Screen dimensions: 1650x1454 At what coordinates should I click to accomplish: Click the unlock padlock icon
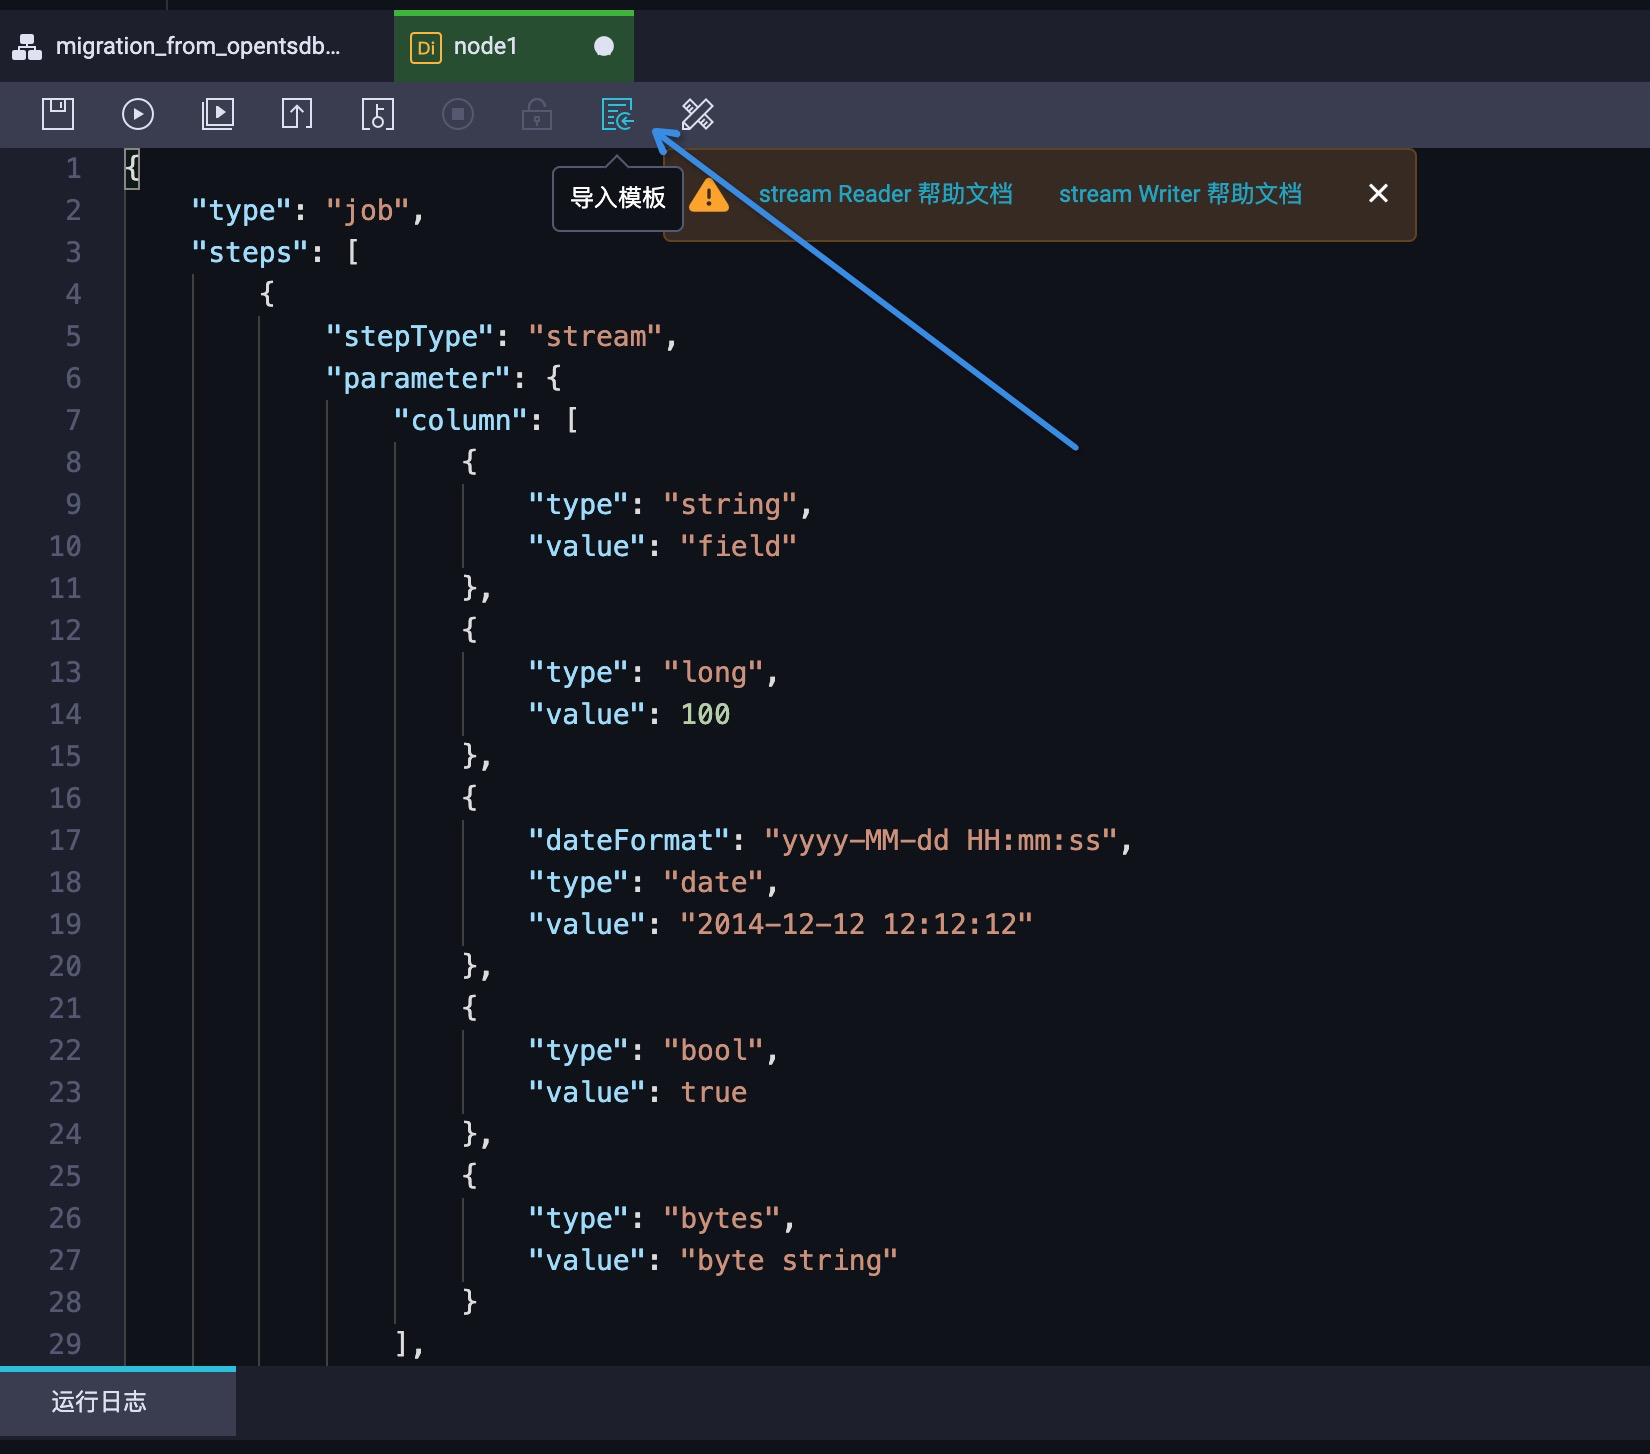[537, 114]
